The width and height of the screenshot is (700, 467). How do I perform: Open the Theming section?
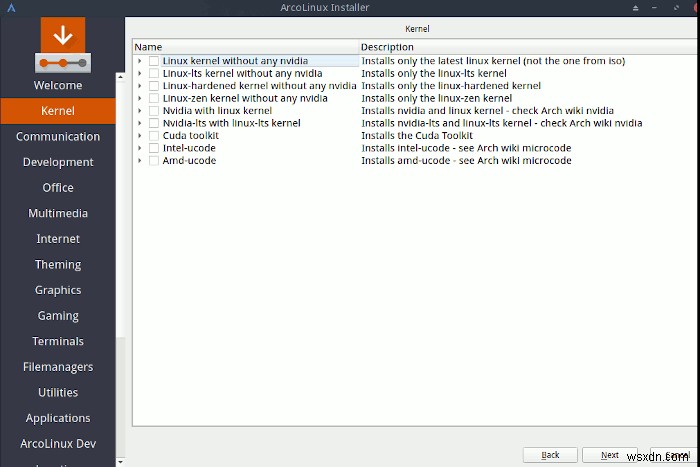pyautogui.click(x=58, y=264)
